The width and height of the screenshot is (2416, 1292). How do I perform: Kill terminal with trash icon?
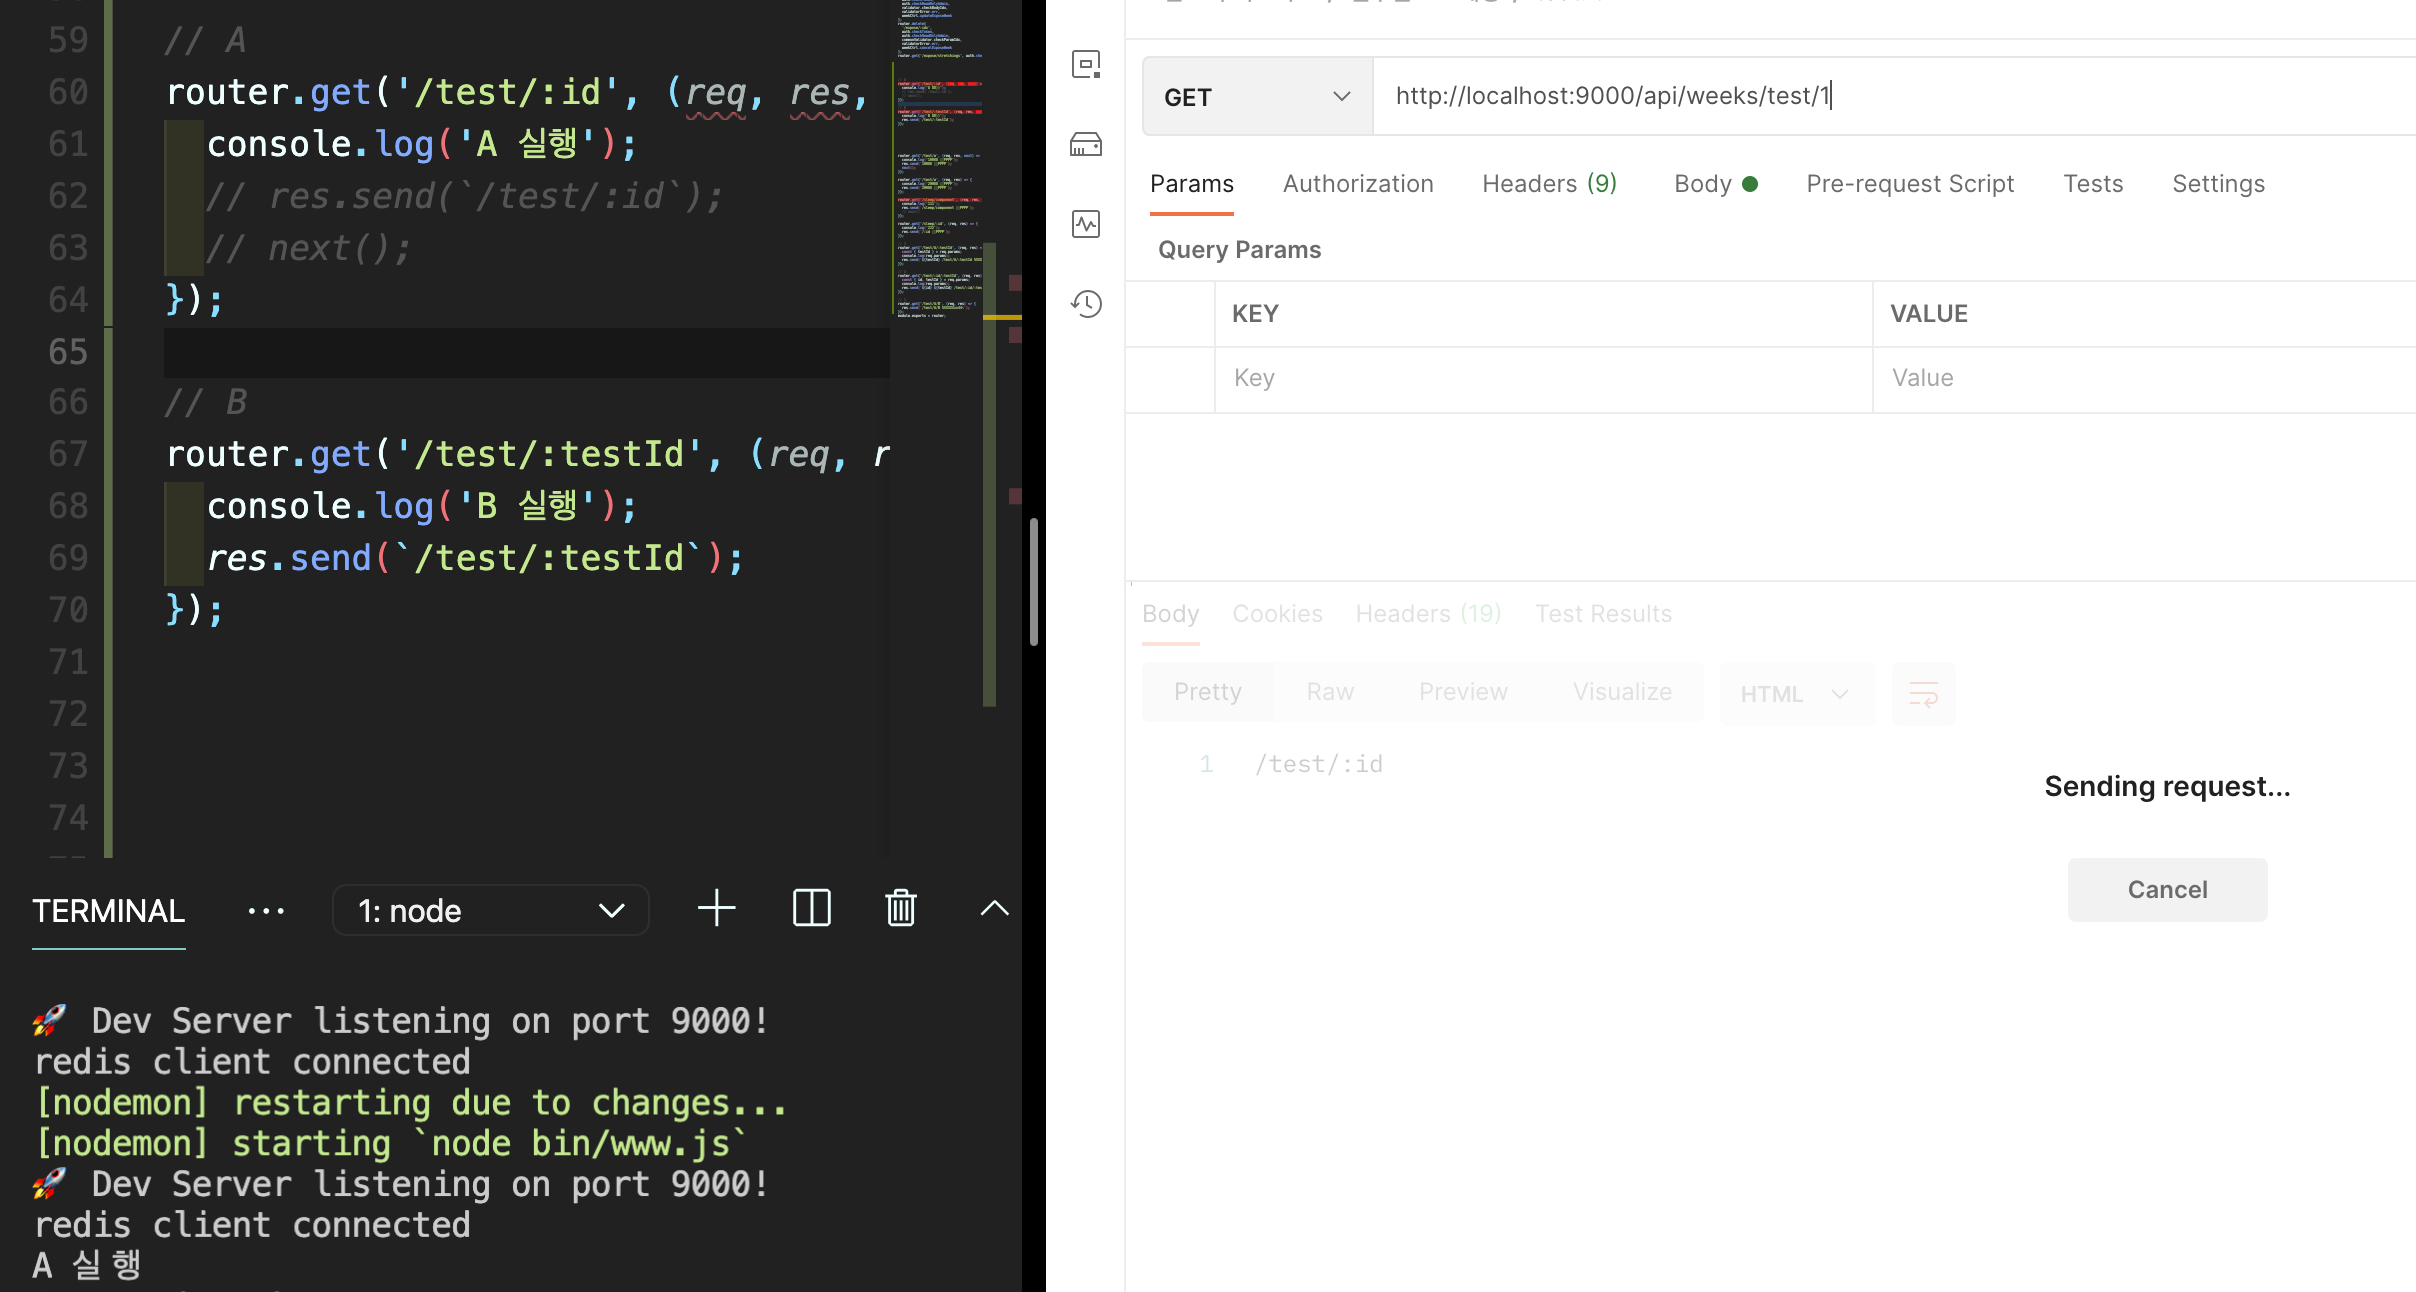901,909
